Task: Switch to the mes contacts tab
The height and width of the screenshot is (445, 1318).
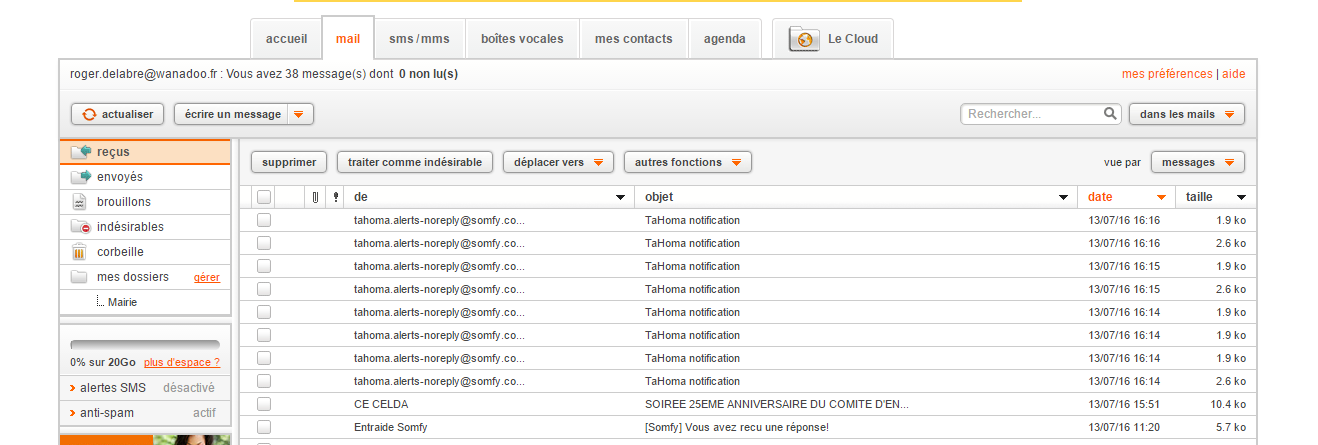Action: [x=634, y=39]
